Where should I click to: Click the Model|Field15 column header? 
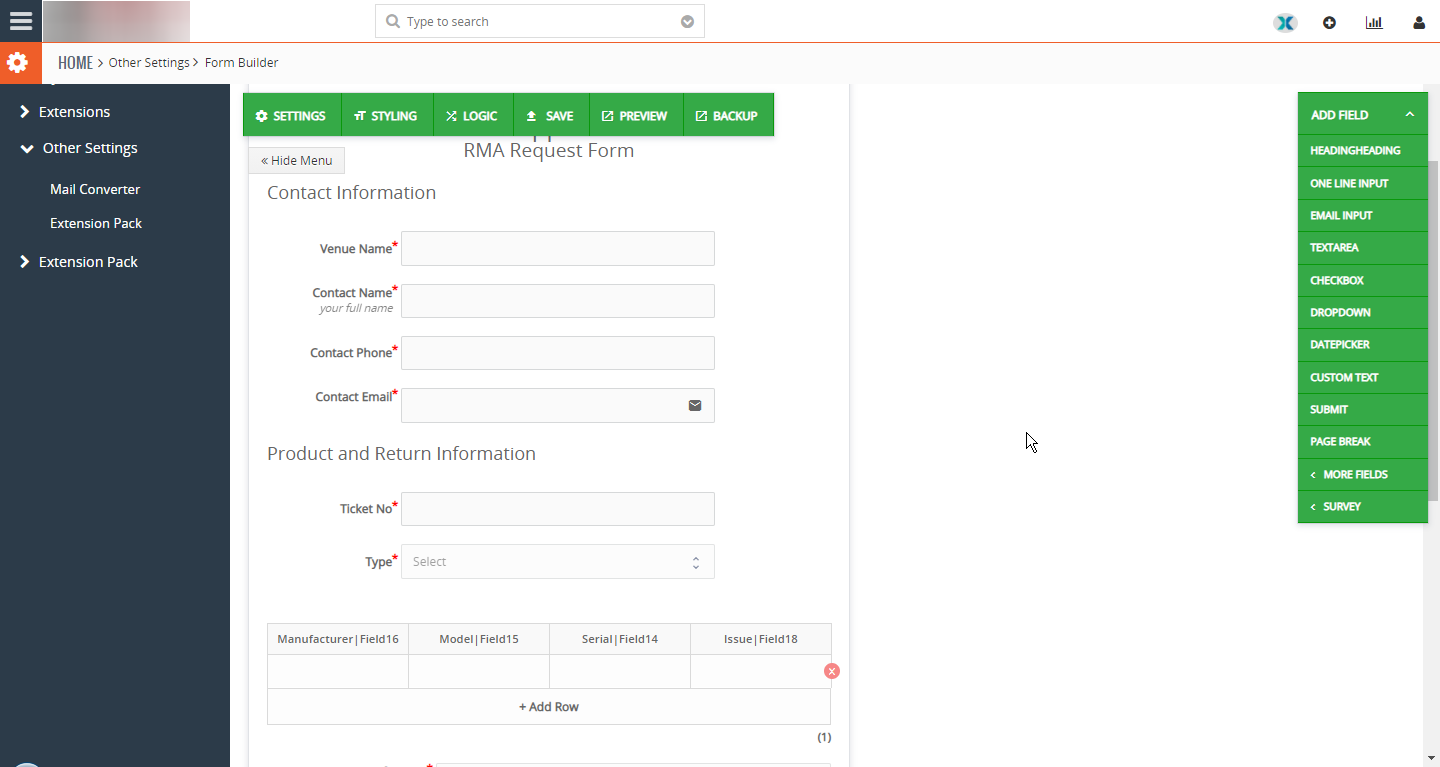click(x=479, y=639)
